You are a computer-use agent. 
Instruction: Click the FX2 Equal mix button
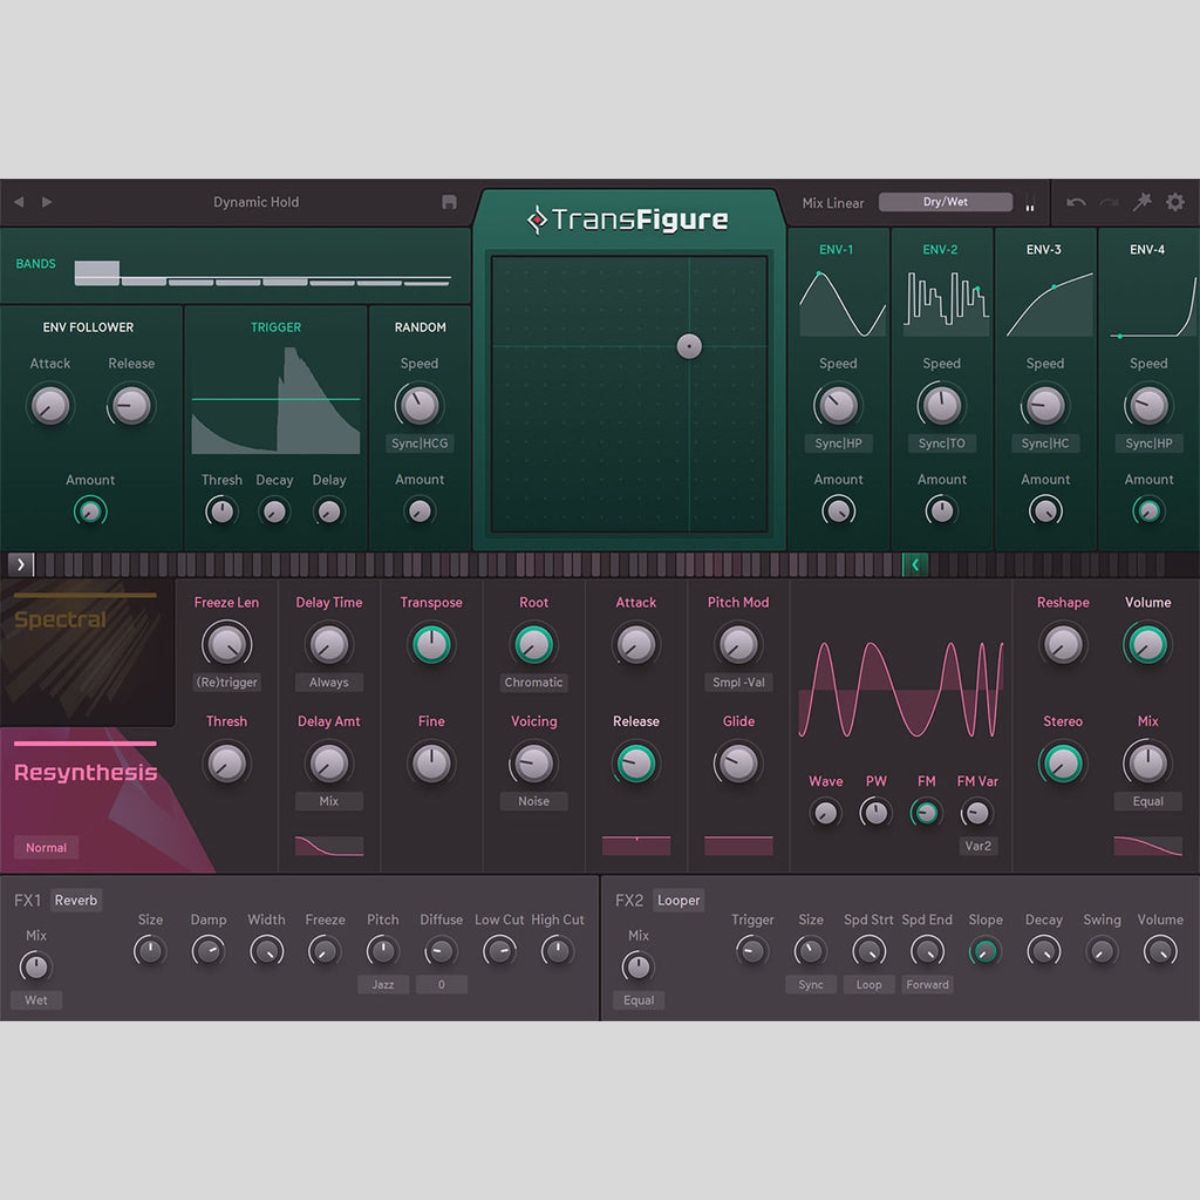click(x=639, y=1000)
